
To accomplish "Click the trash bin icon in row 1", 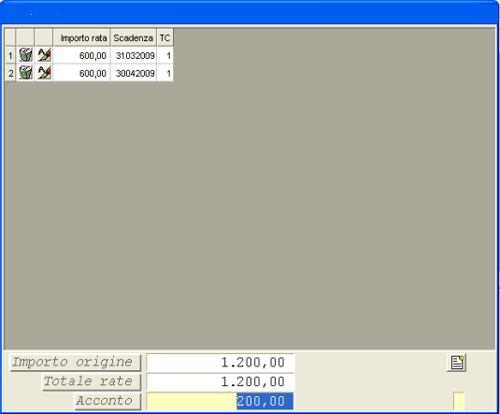I will tap(25, 55).
